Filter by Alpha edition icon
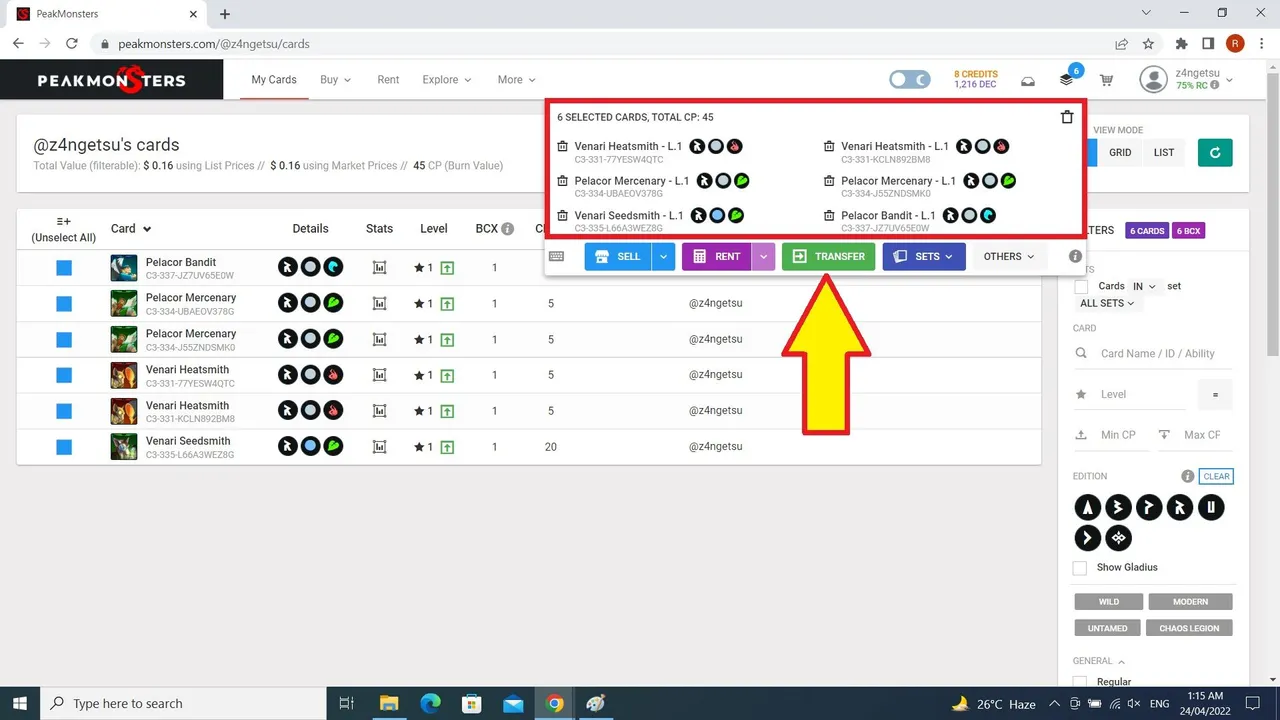Screen dimensions: 1280x720 1087,508
